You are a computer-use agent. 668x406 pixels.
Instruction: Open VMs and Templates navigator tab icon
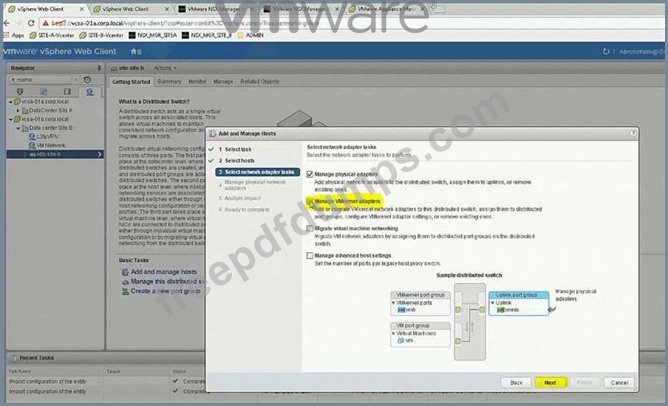43,92
